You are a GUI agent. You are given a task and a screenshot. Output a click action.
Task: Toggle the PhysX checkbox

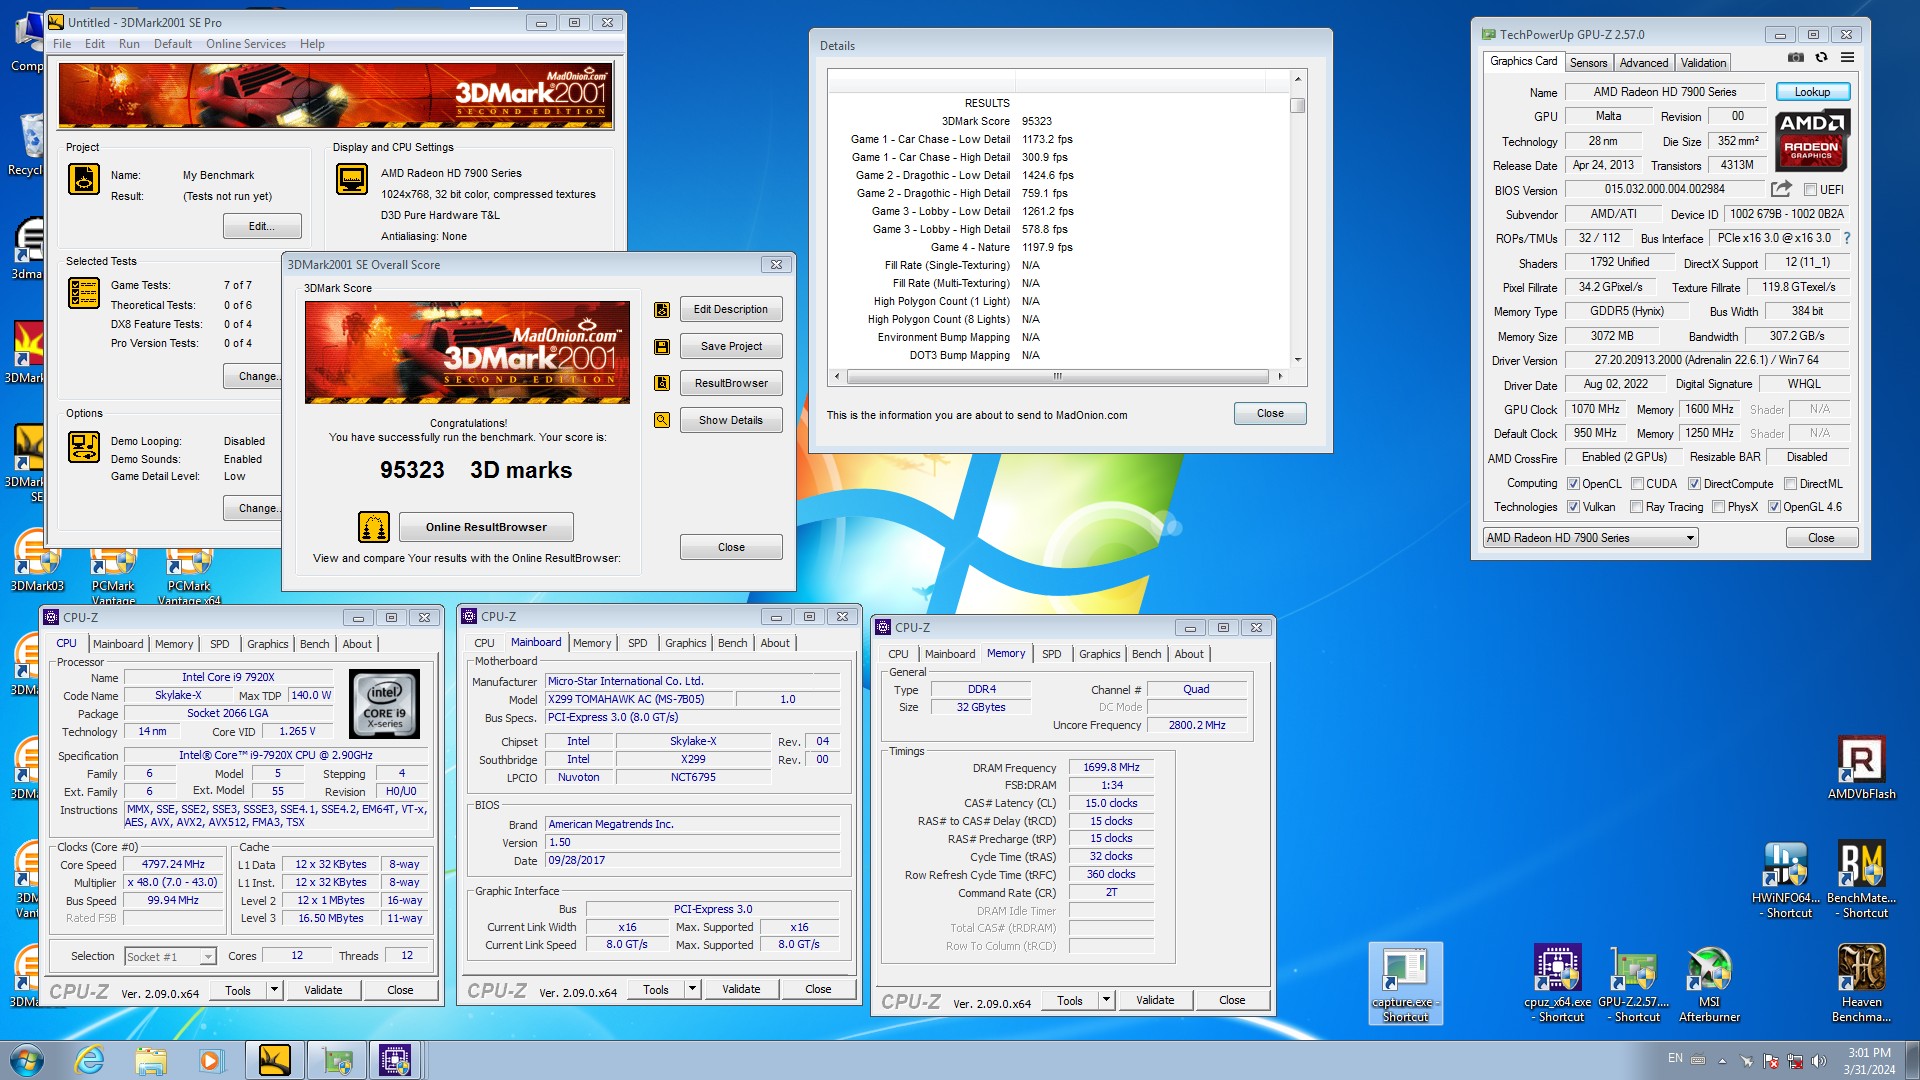tap(1718, 507)
